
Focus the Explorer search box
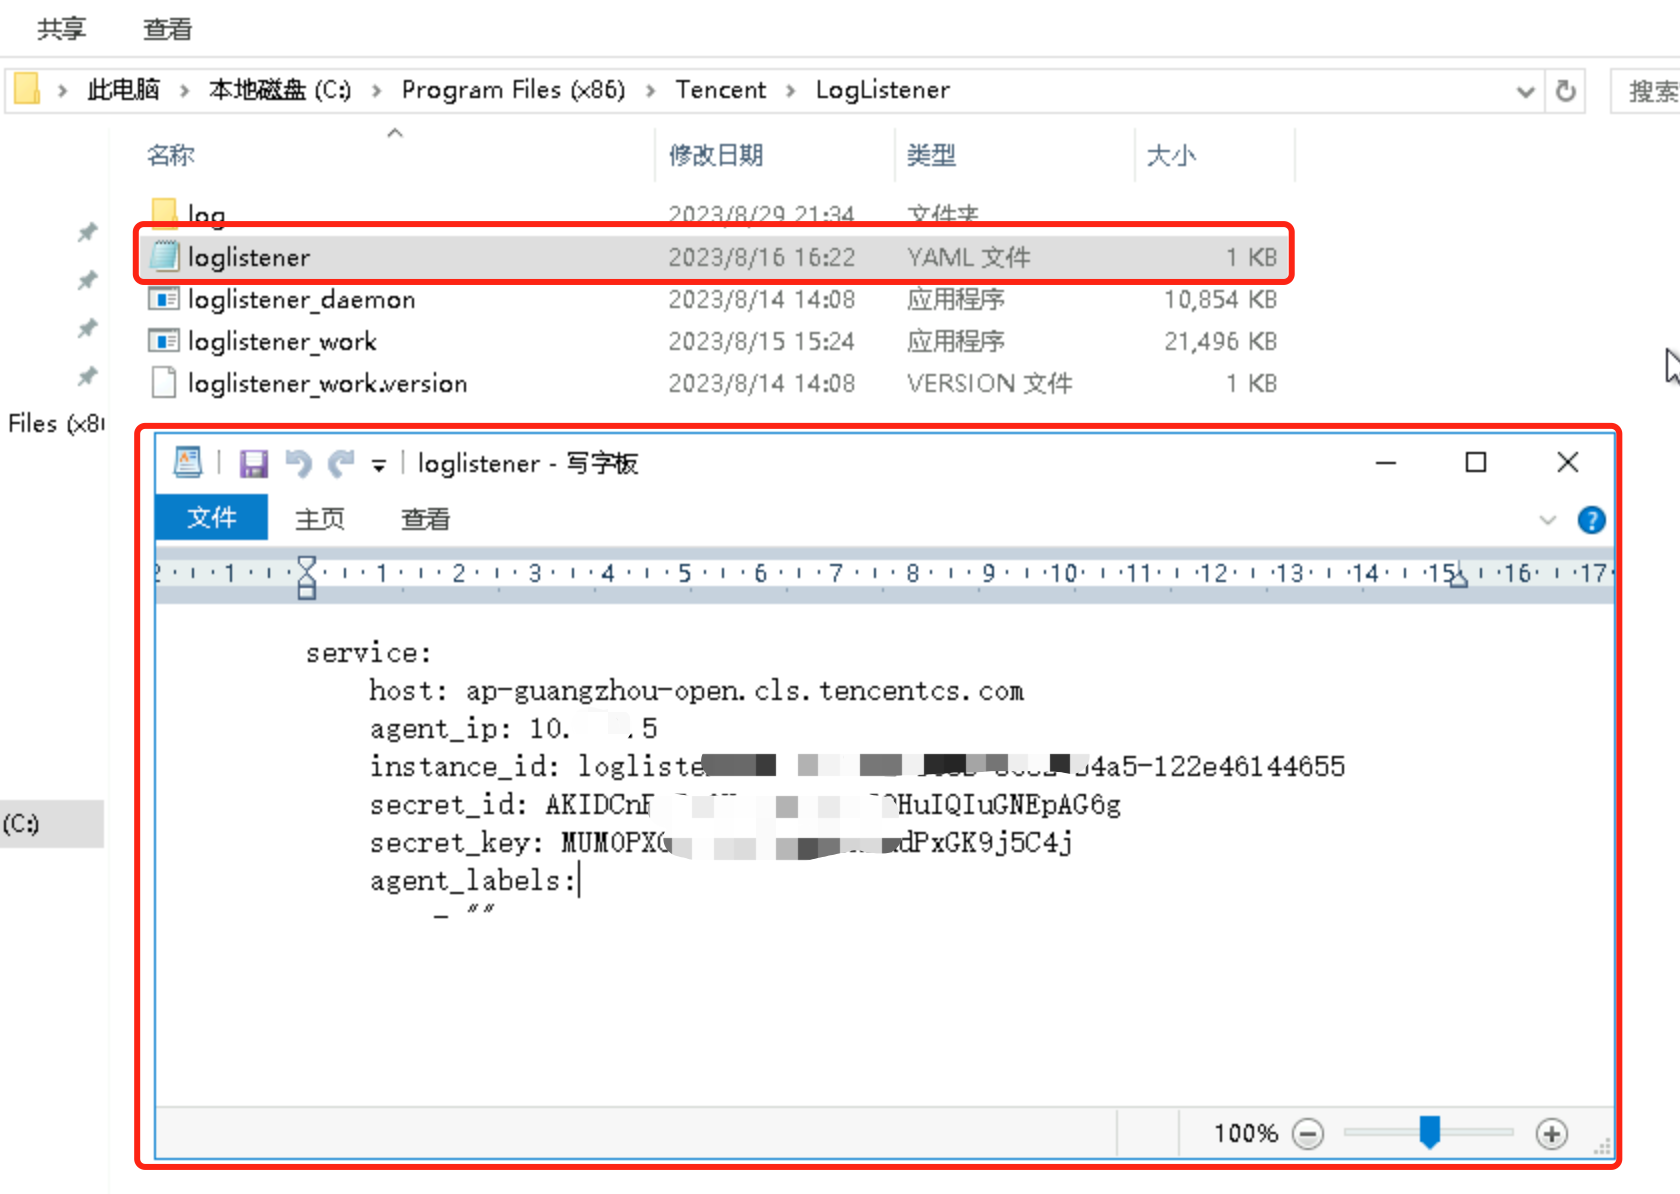pyautogui.click(x=1646, y=91)
